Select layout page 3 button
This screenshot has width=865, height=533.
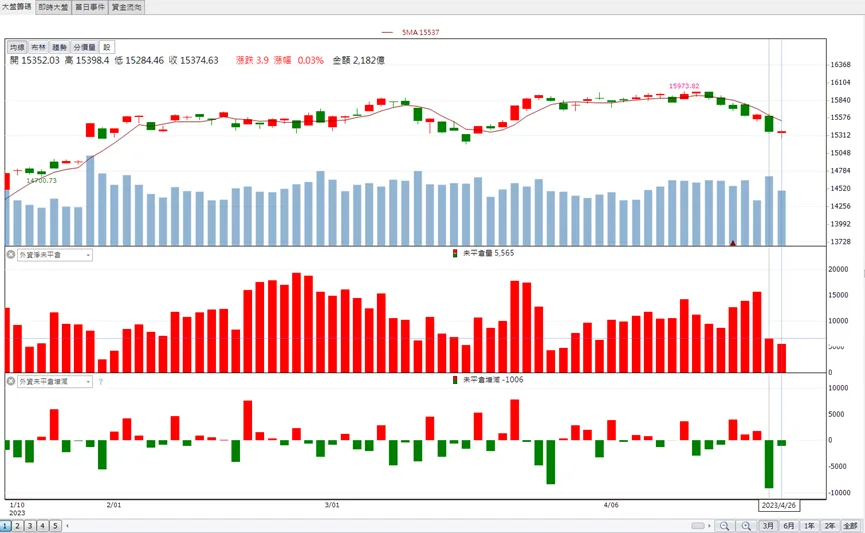[30, 526]
